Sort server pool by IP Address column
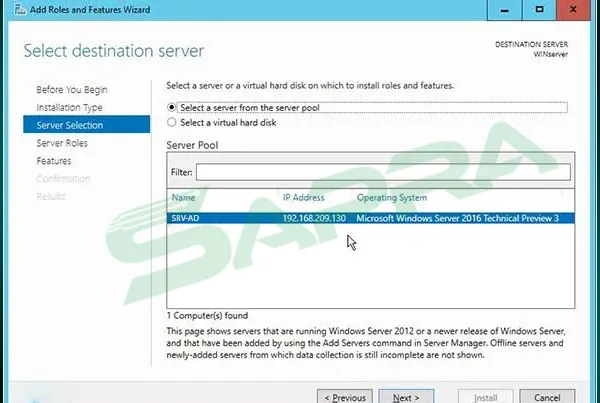The height and width of the screenshot is (403, 600). click(303, 198)
